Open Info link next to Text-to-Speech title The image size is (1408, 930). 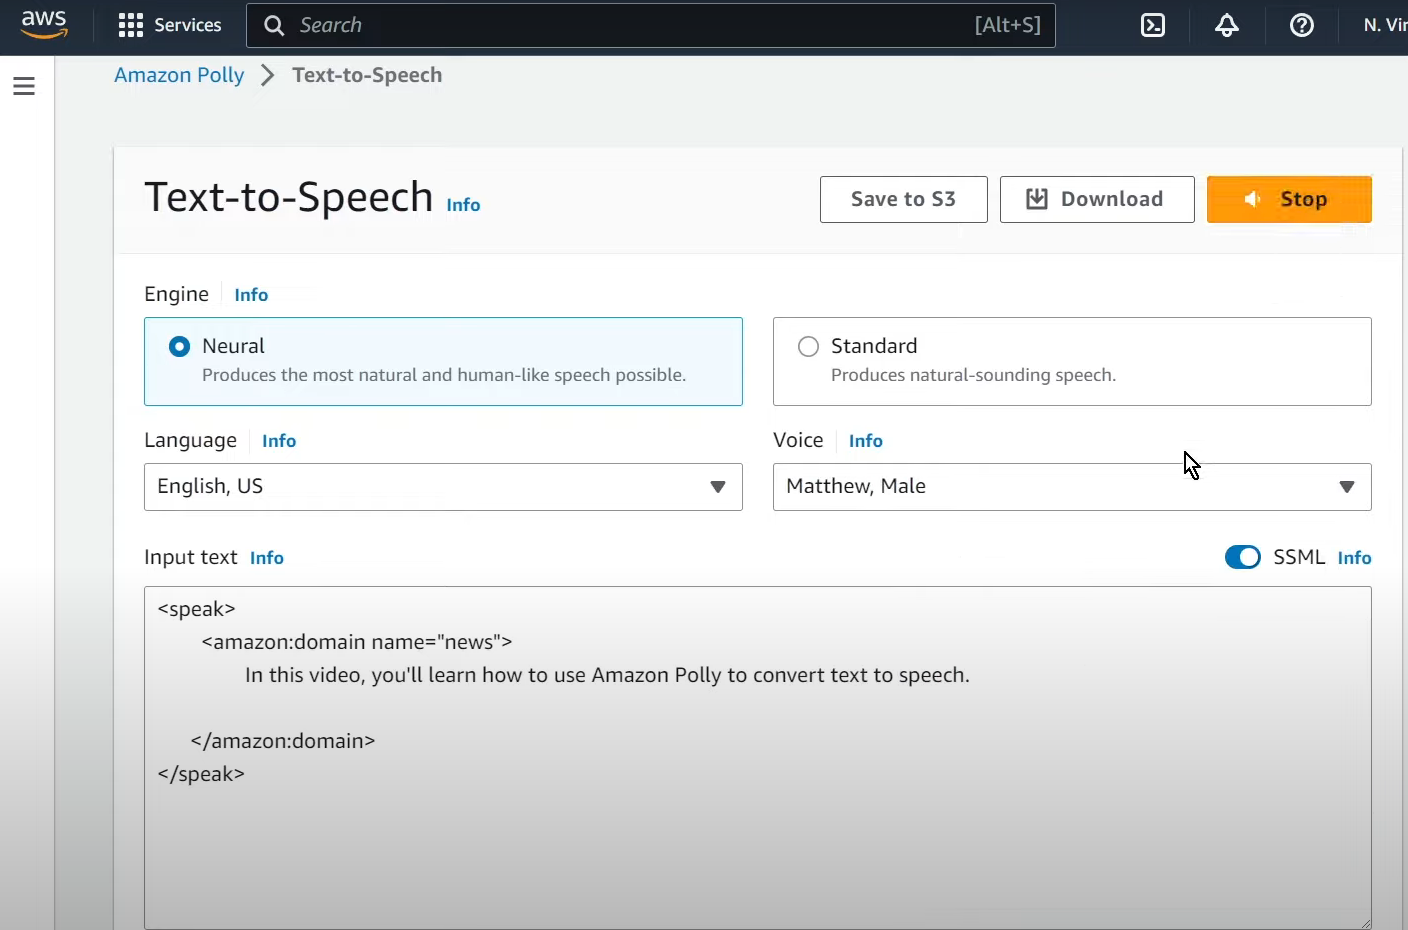pos(463,205)
